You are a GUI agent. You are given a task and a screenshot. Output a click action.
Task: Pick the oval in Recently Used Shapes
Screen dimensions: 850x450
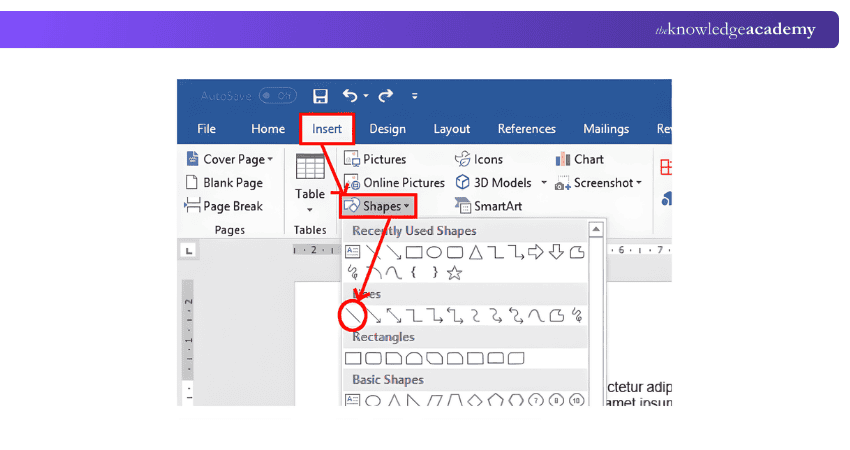434,252
